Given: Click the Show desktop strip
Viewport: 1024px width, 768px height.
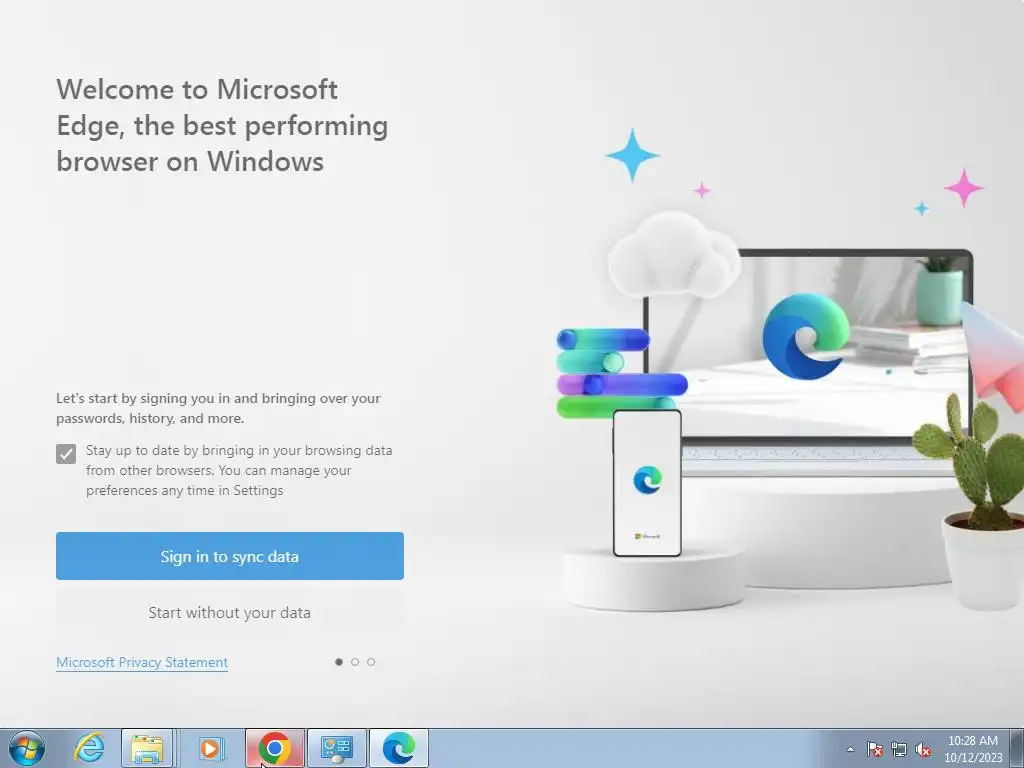Looking at the screenshot, I should click(x=1017, y=748).
